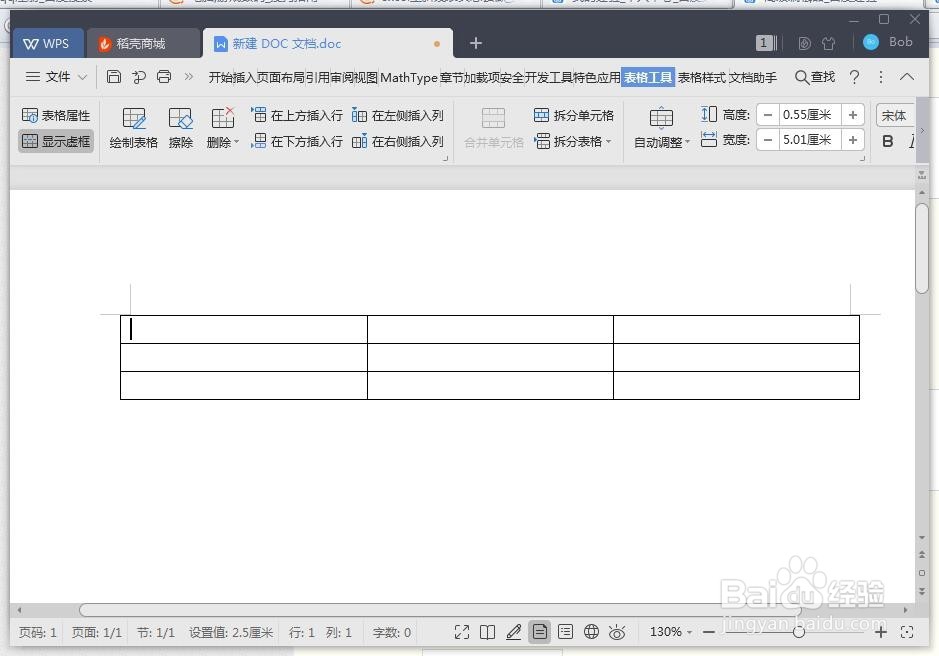
Task: Increase the column 宽度 with plus button
Action: tap(853, 140)
